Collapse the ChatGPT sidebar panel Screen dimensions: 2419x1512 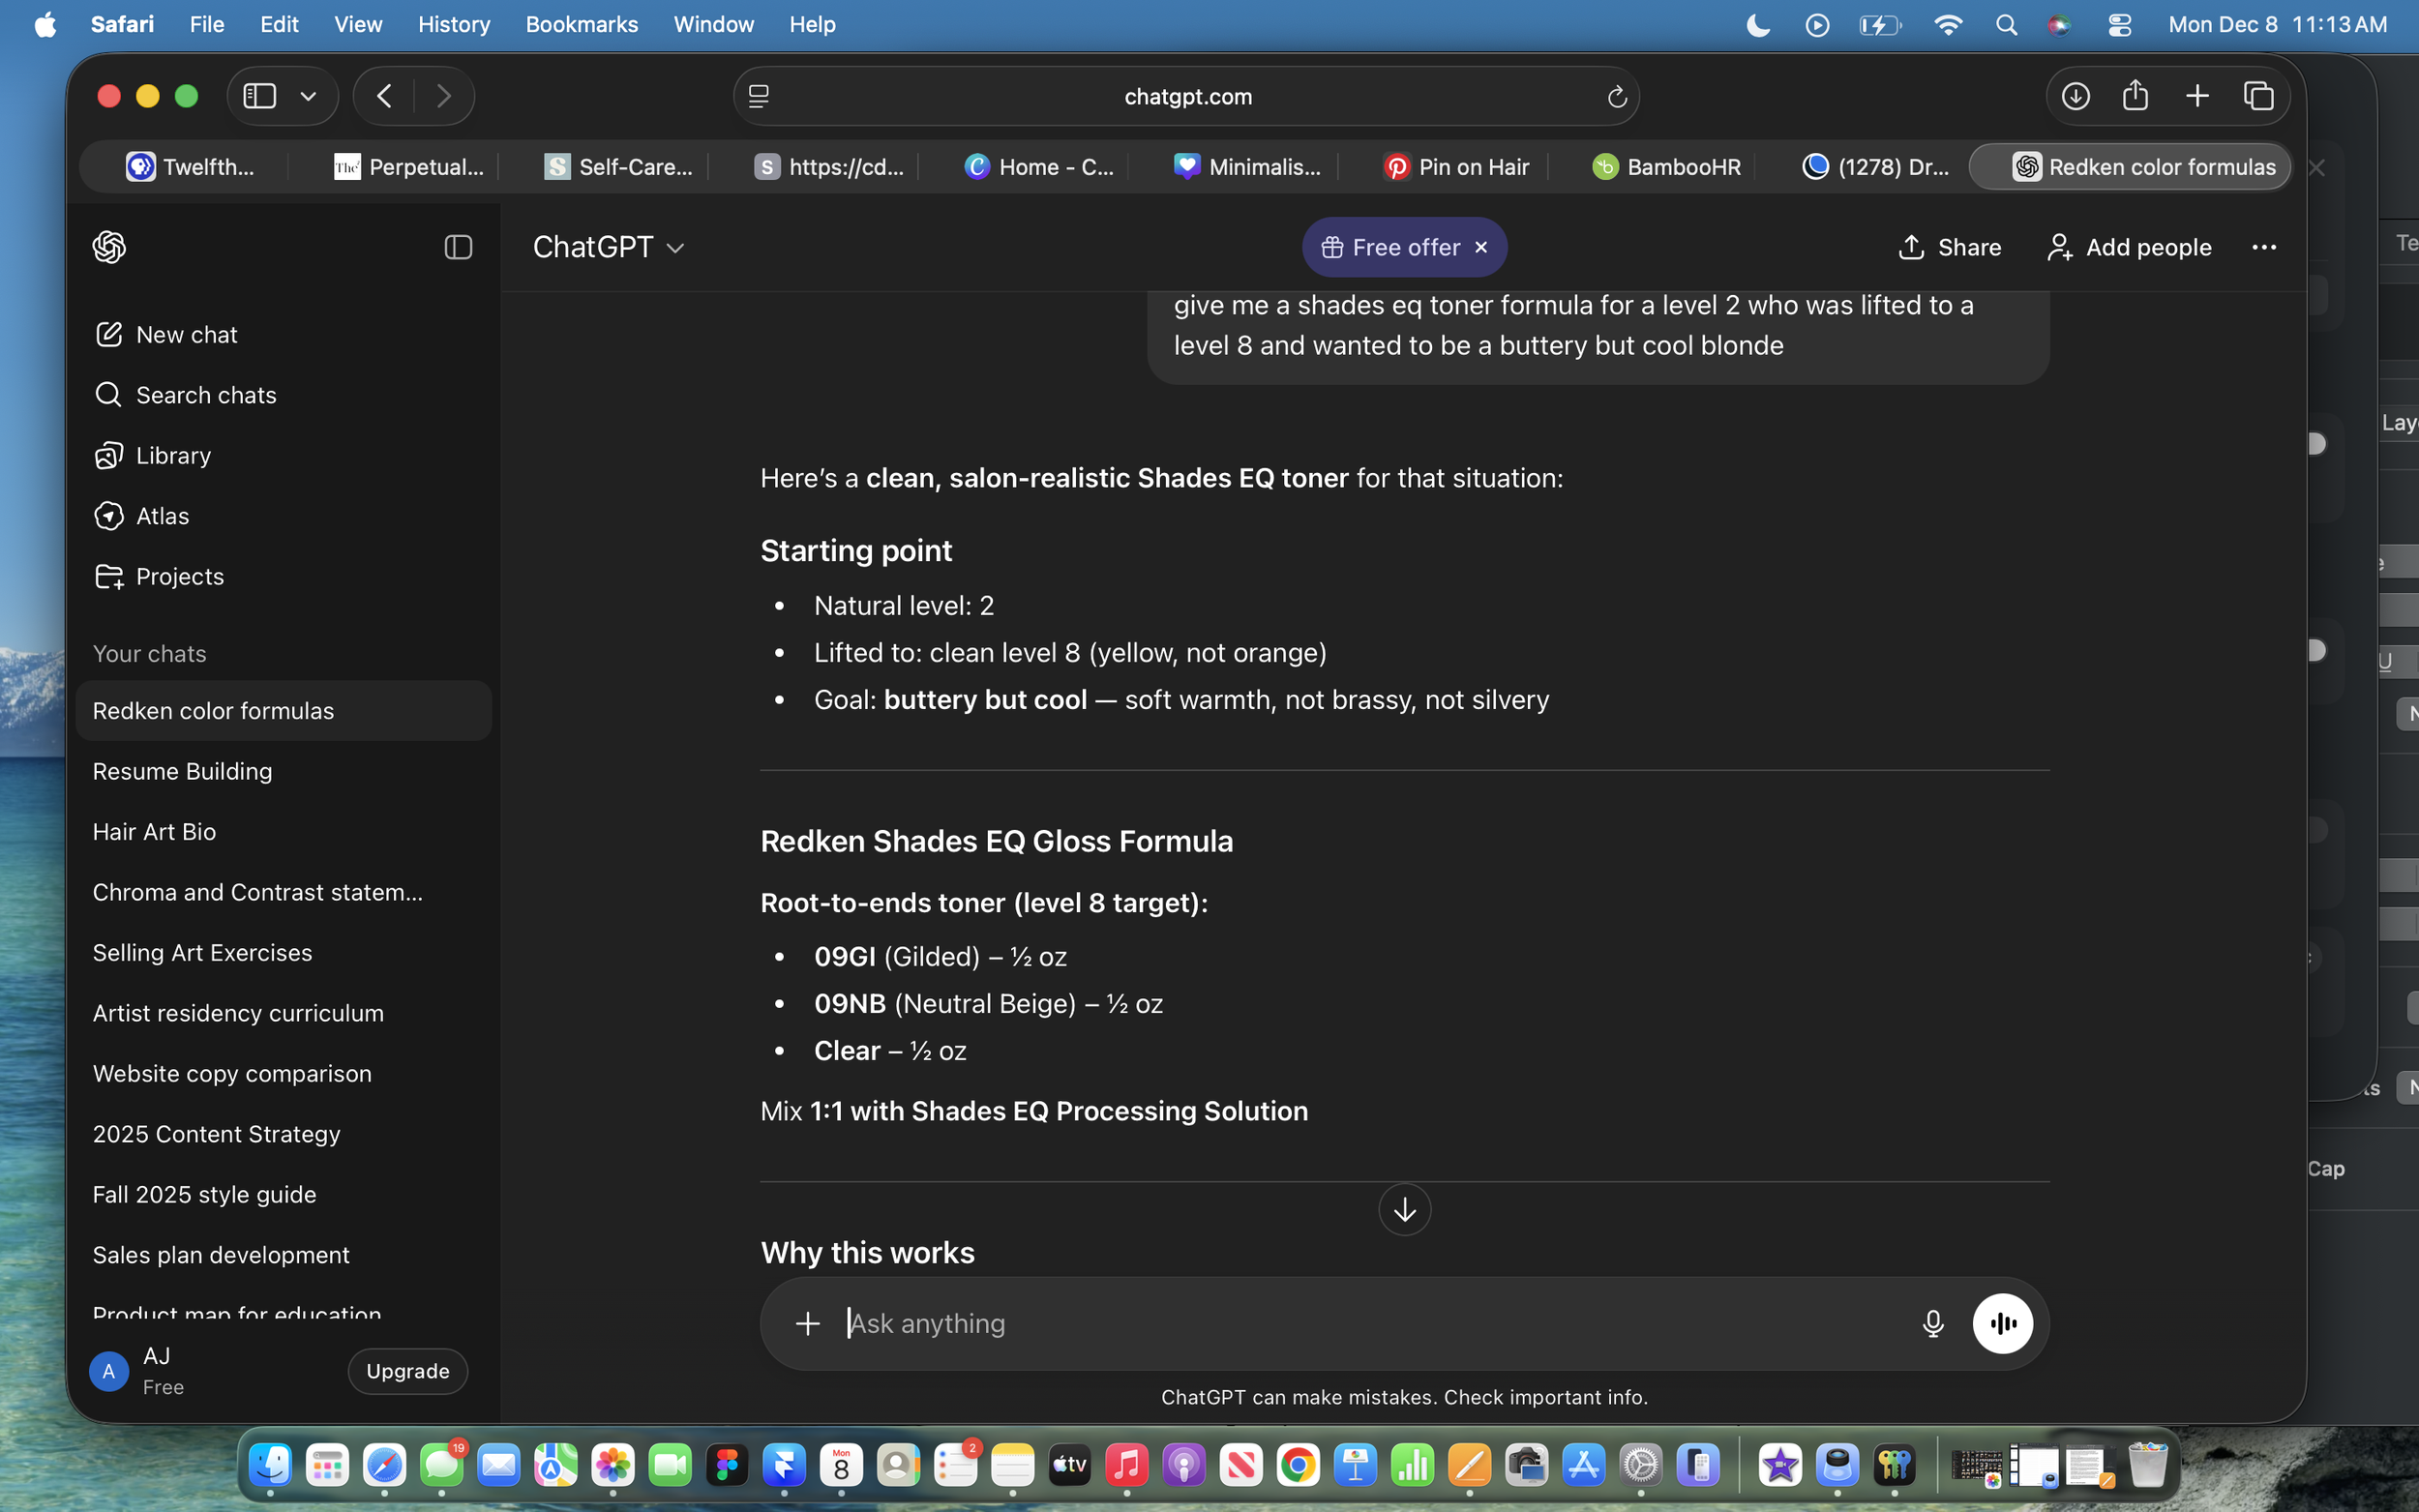(458, 247)
